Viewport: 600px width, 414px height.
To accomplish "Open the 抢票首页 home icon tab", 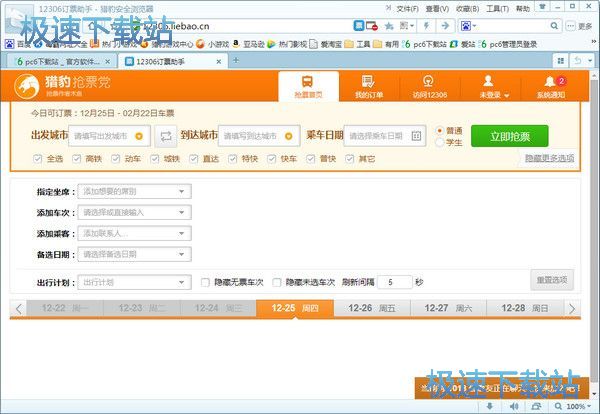I will coord(308,87).
